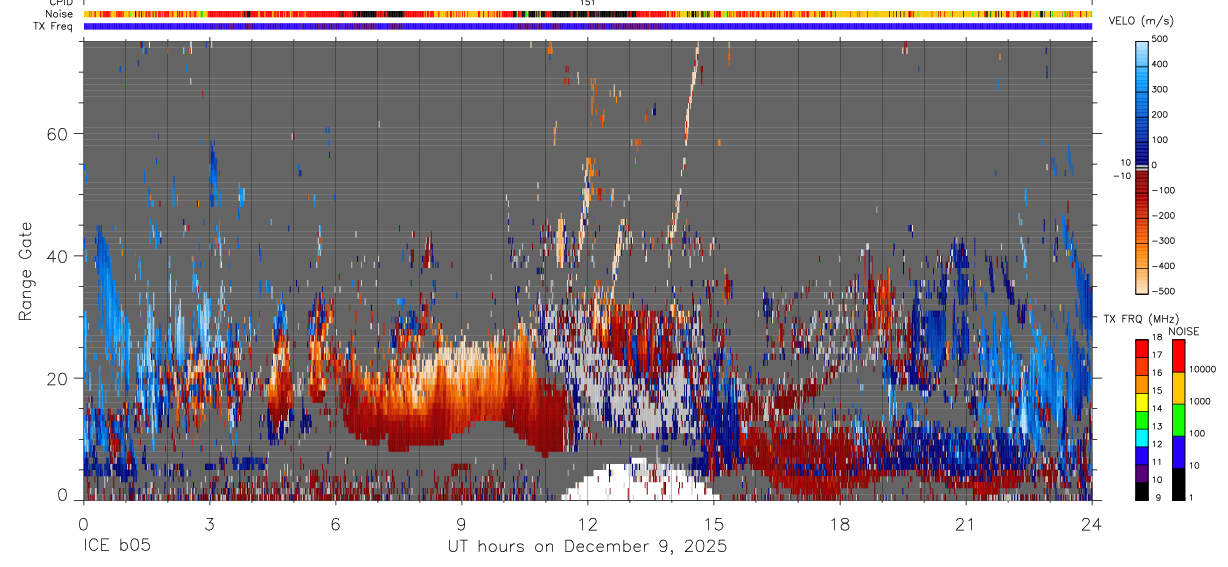Click the −400 label on velocity colorbar
The width and height of the screenshot is (1228, 567).
(x=1165, y=266)
